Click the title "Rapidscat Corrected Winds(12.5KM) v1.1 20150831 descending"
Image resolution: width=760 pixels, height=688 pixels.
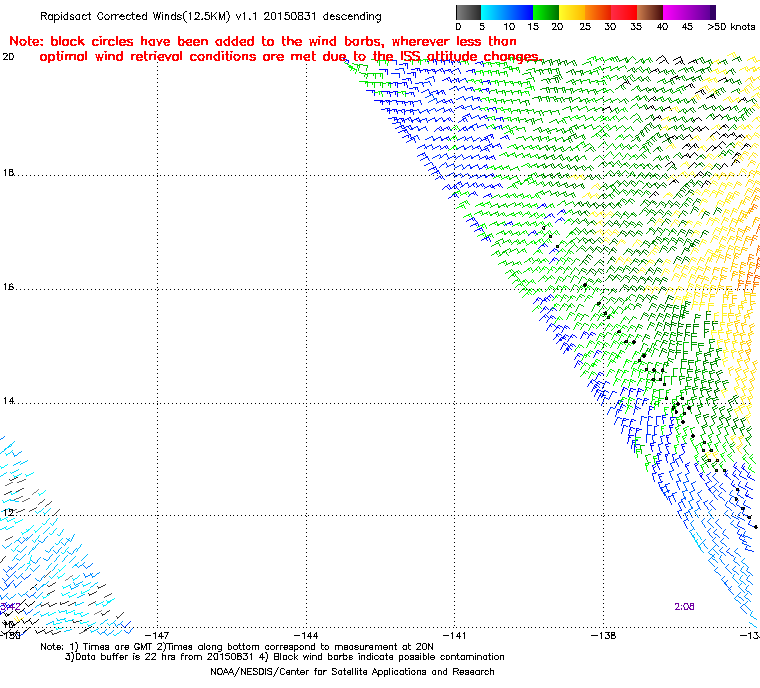[211, 16]
